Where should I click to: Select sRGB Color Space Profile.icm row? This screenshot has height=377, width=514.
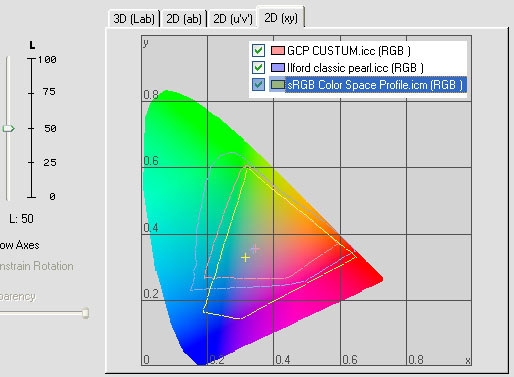point(375,85)
